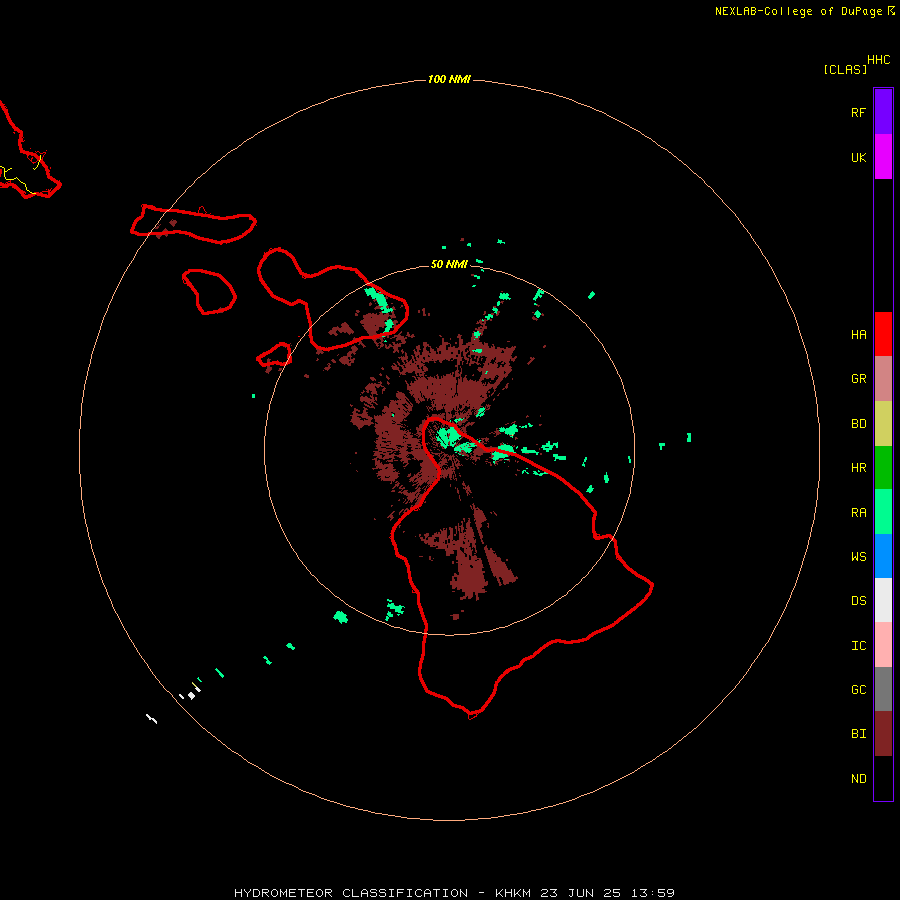Click the HR dark green legend swatch
The height and width of the screenshot is (900, 900).
883,468
